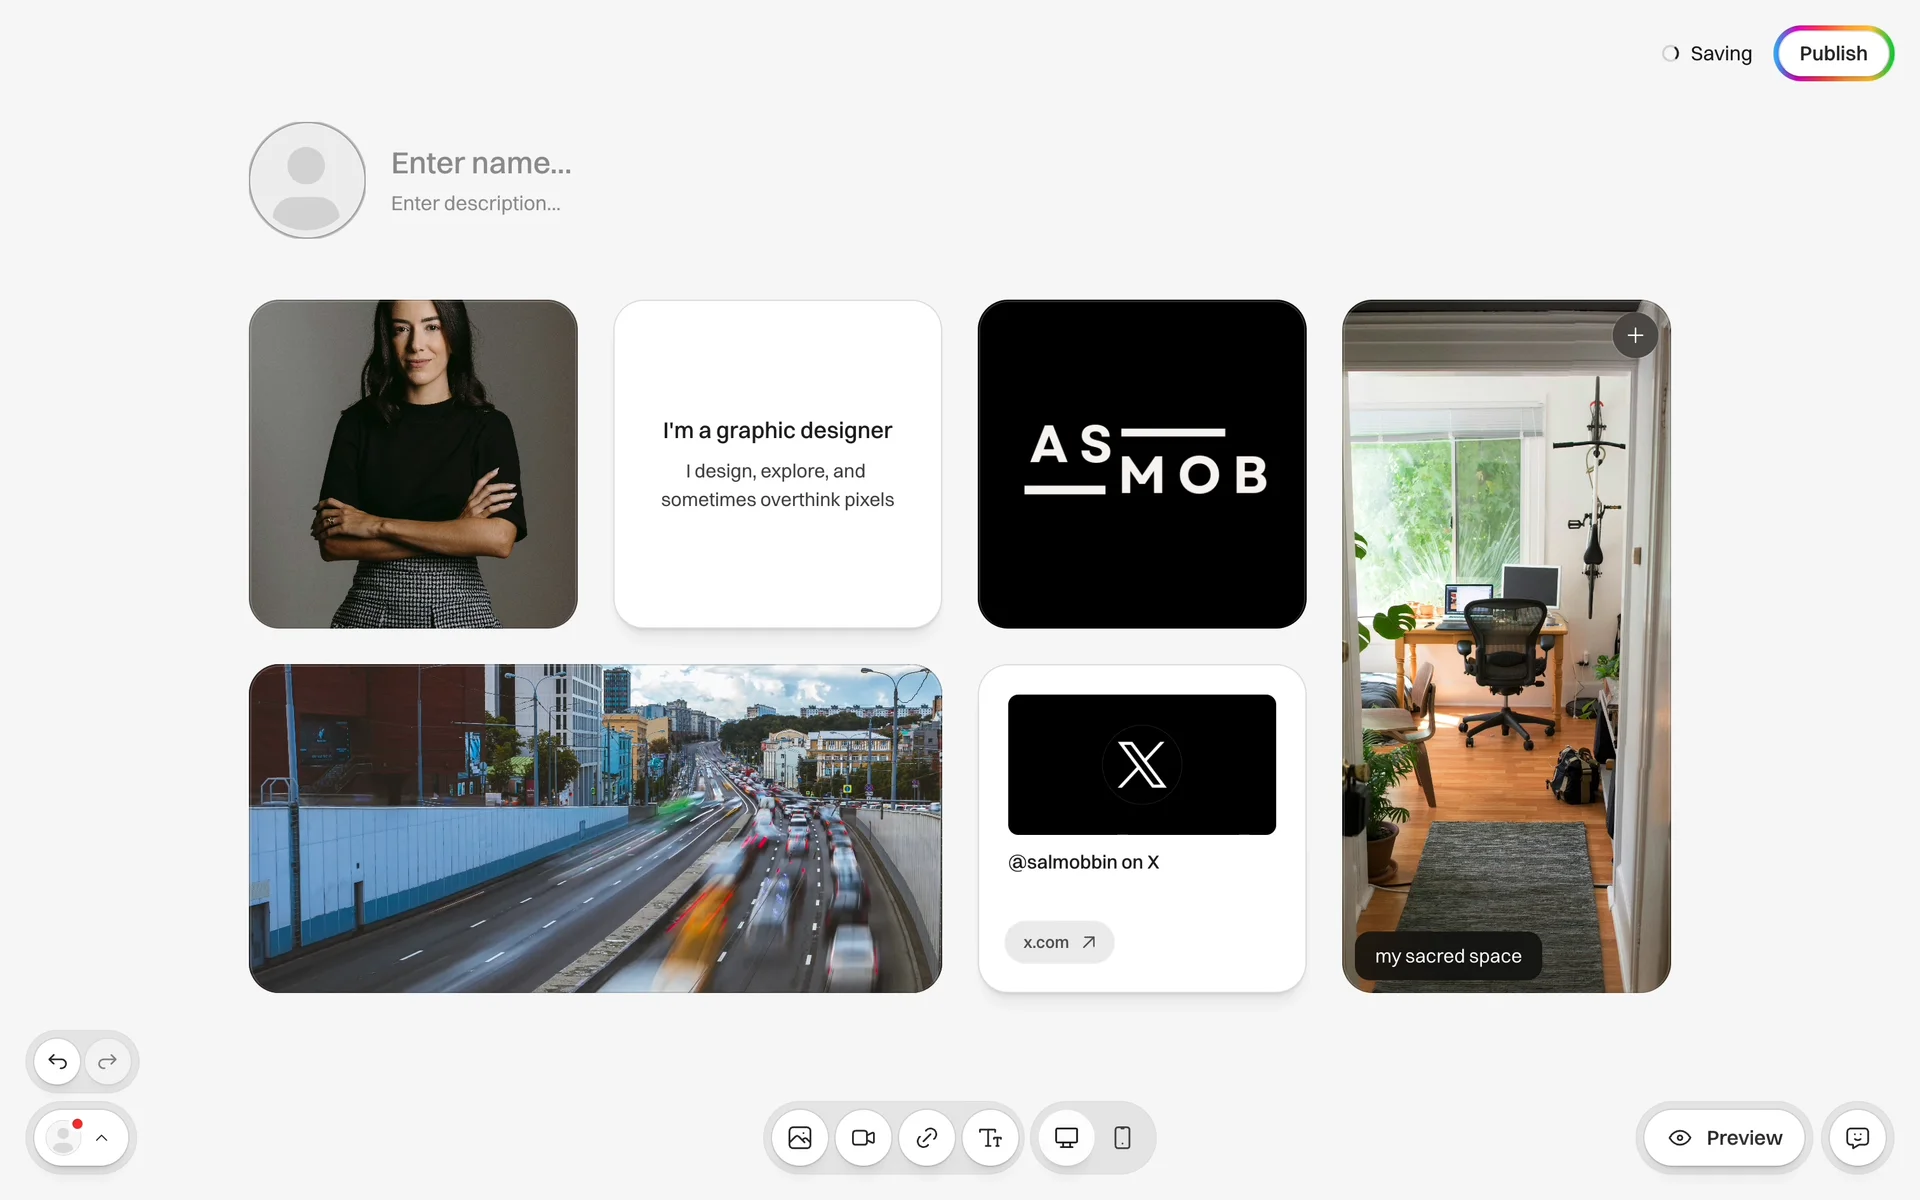Click the Publish button
1920x1200 pixels.
click(x=1833, y=54)
